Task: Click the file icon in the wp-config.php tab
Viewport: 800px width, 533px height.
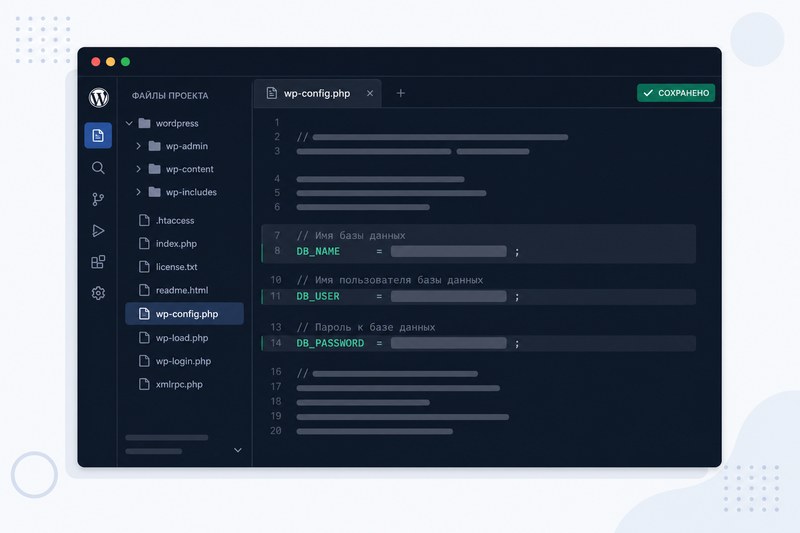Action: coord(271,93)
